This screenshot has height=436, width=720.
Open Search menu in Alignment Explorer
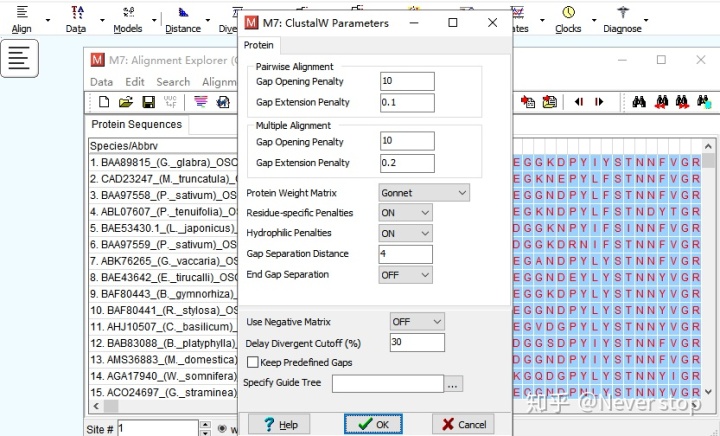pyautogui.click(x=173, y=82)
